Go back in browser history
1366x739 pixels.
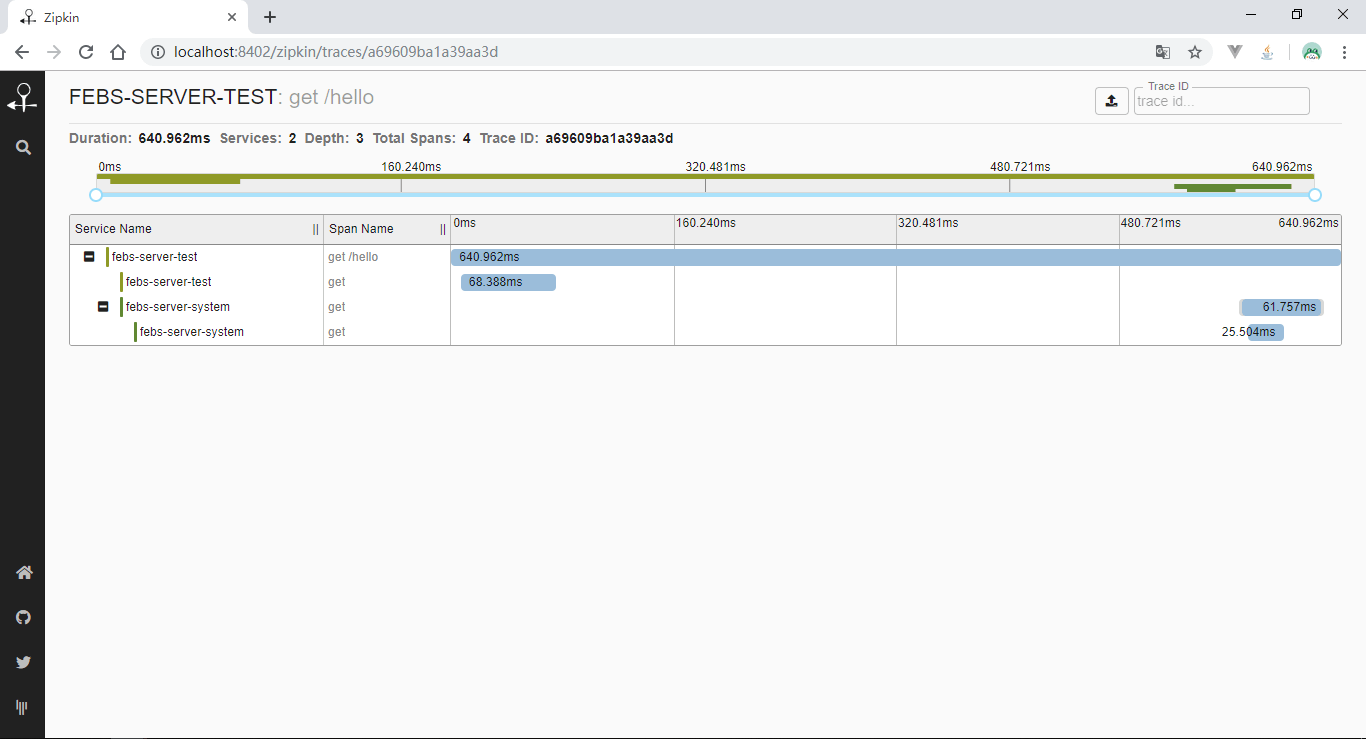point(22,52)
